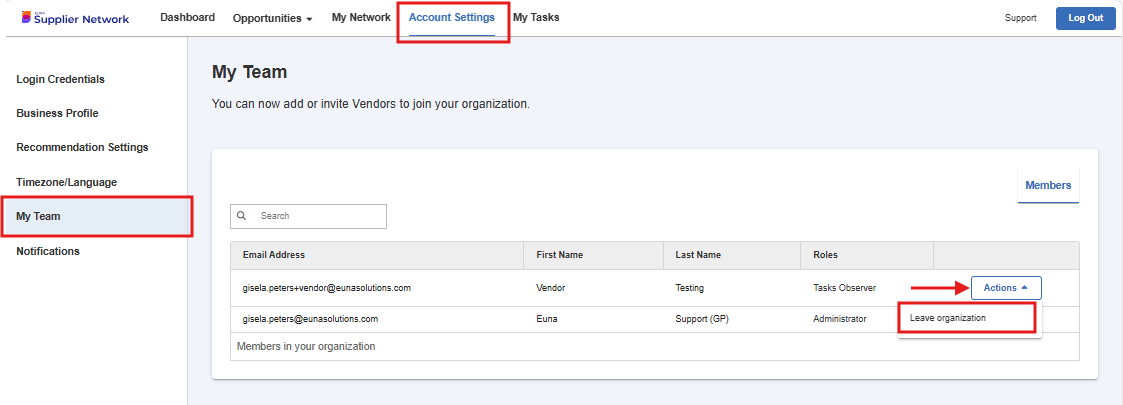Screen dimensions: 1123x405
Task: Open Recommendation Settings in sidebar
Action: [82, 148]
